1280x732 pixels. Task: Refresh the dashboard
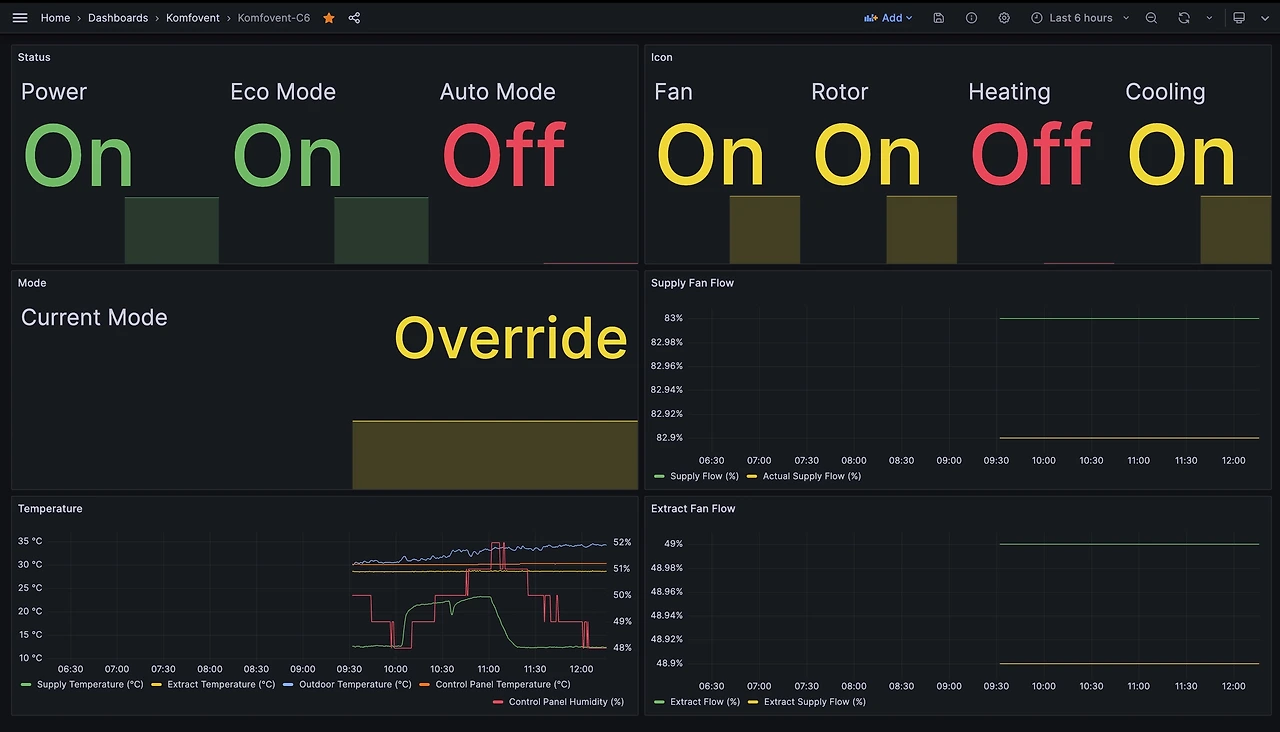(x=1184, y=18)
